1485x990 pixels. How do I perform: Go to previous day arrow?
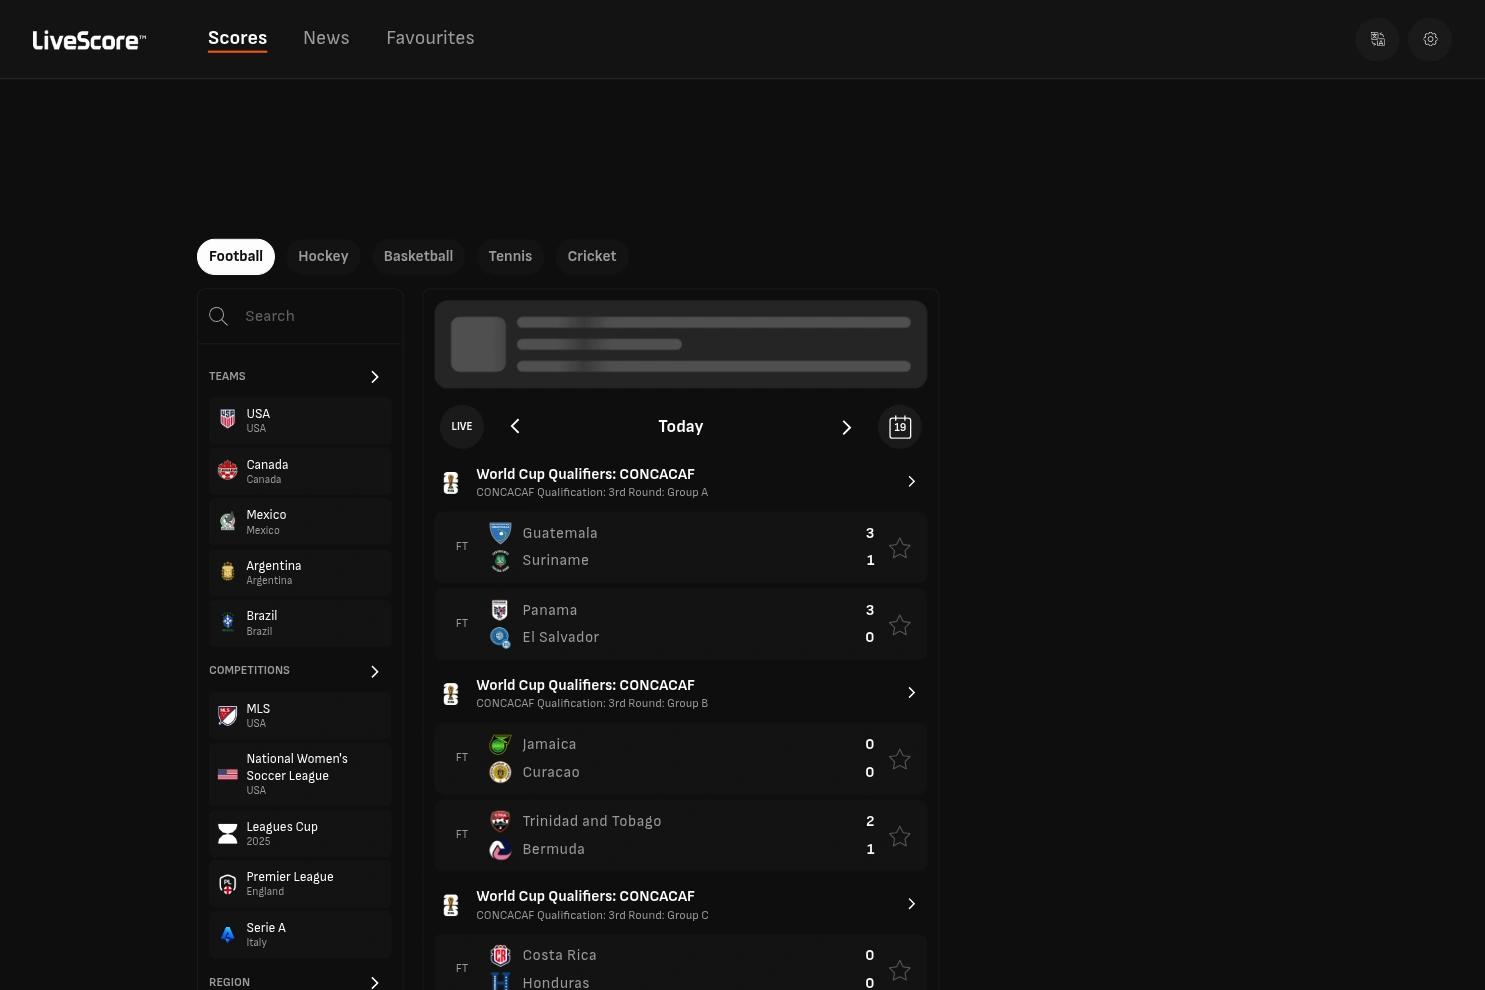coord(515,427)
